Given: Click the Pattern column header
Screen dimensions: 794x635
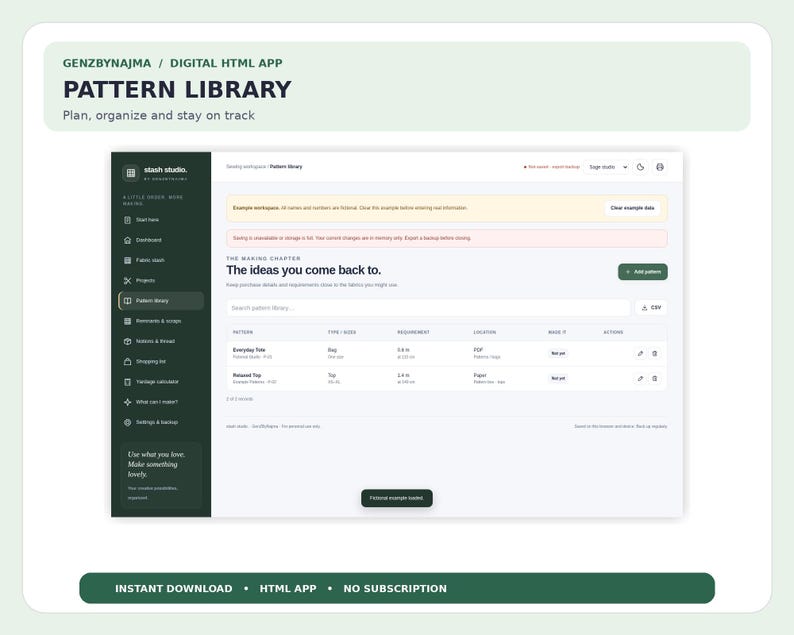Looking at the screenshot, I should point(243,332).
